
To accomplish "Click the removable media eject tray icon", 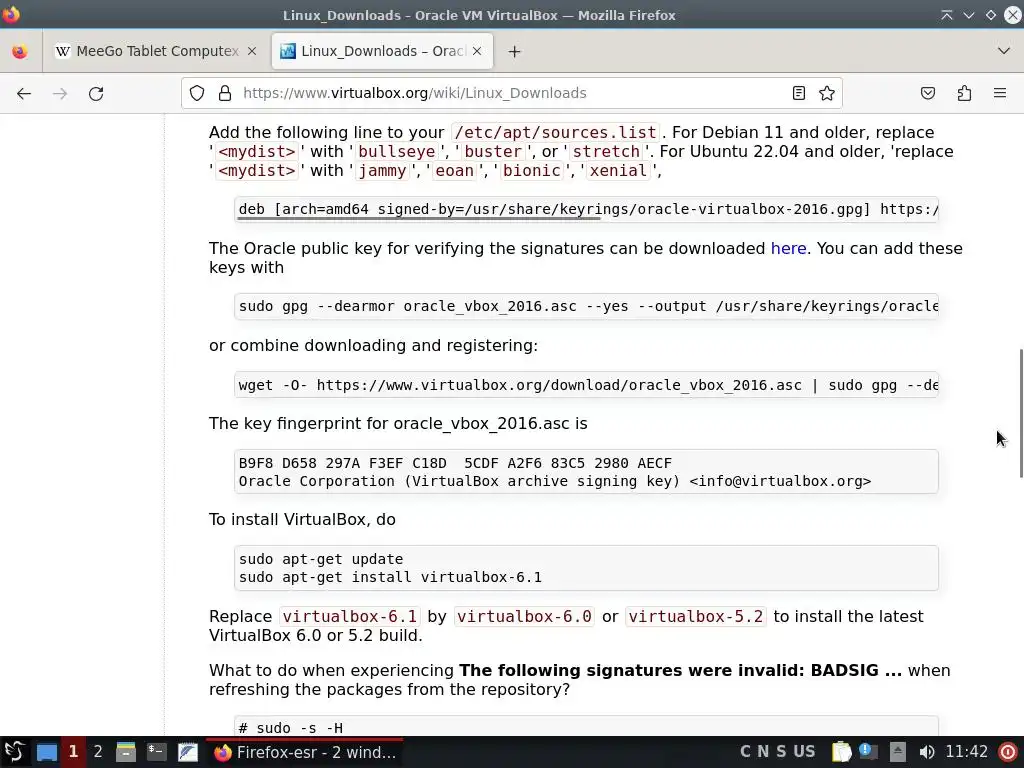I will tap(898, 752).
